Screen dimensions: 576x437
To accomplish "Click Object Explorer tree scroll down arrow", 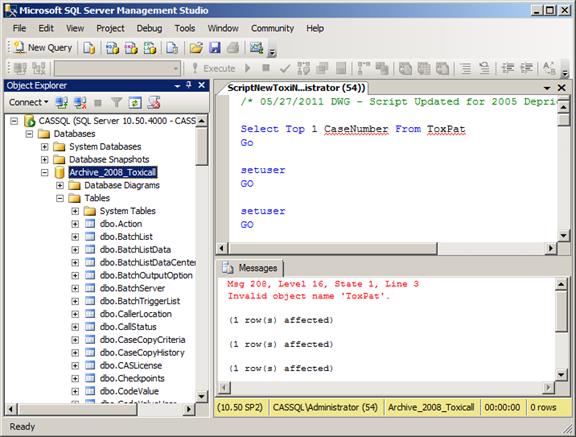I will click(x=201, y=397).
